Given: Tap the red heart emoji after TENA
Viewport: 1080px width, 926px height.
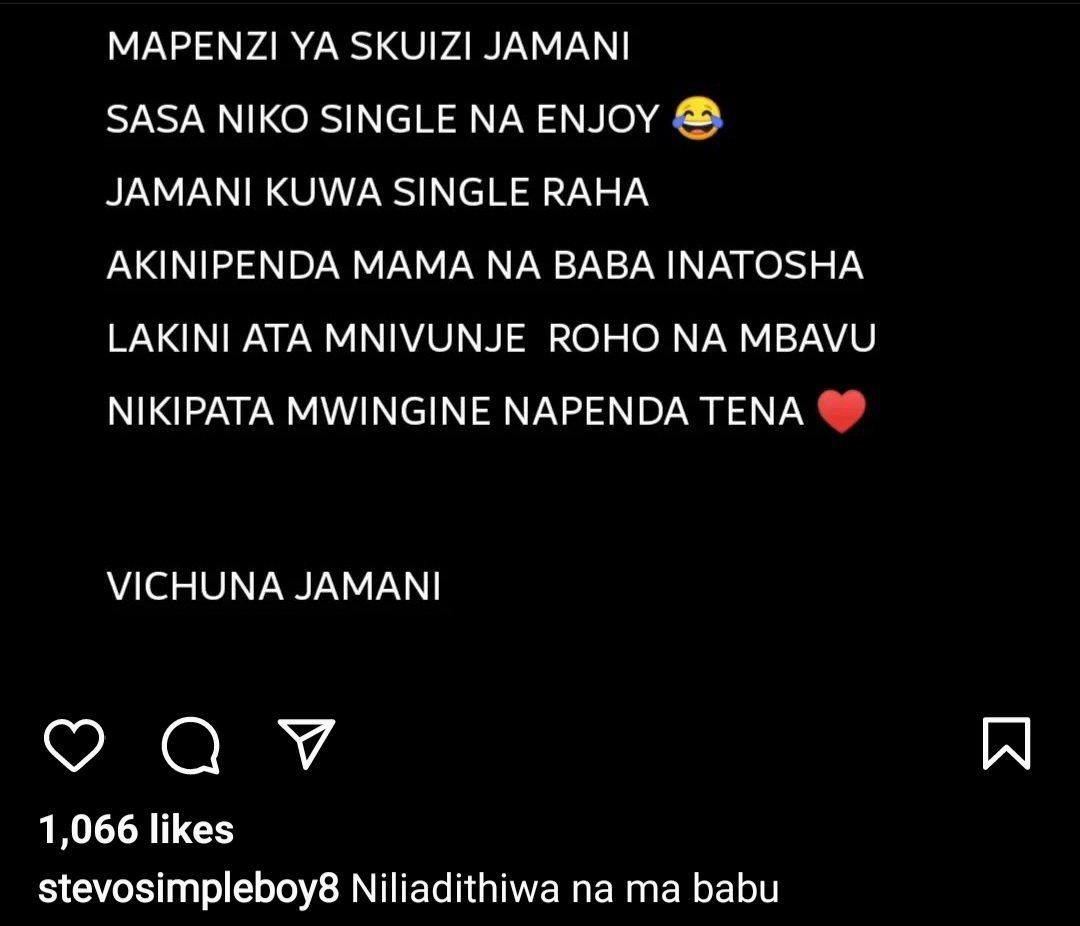Looking at the screenshot, I should coord(841,411).
